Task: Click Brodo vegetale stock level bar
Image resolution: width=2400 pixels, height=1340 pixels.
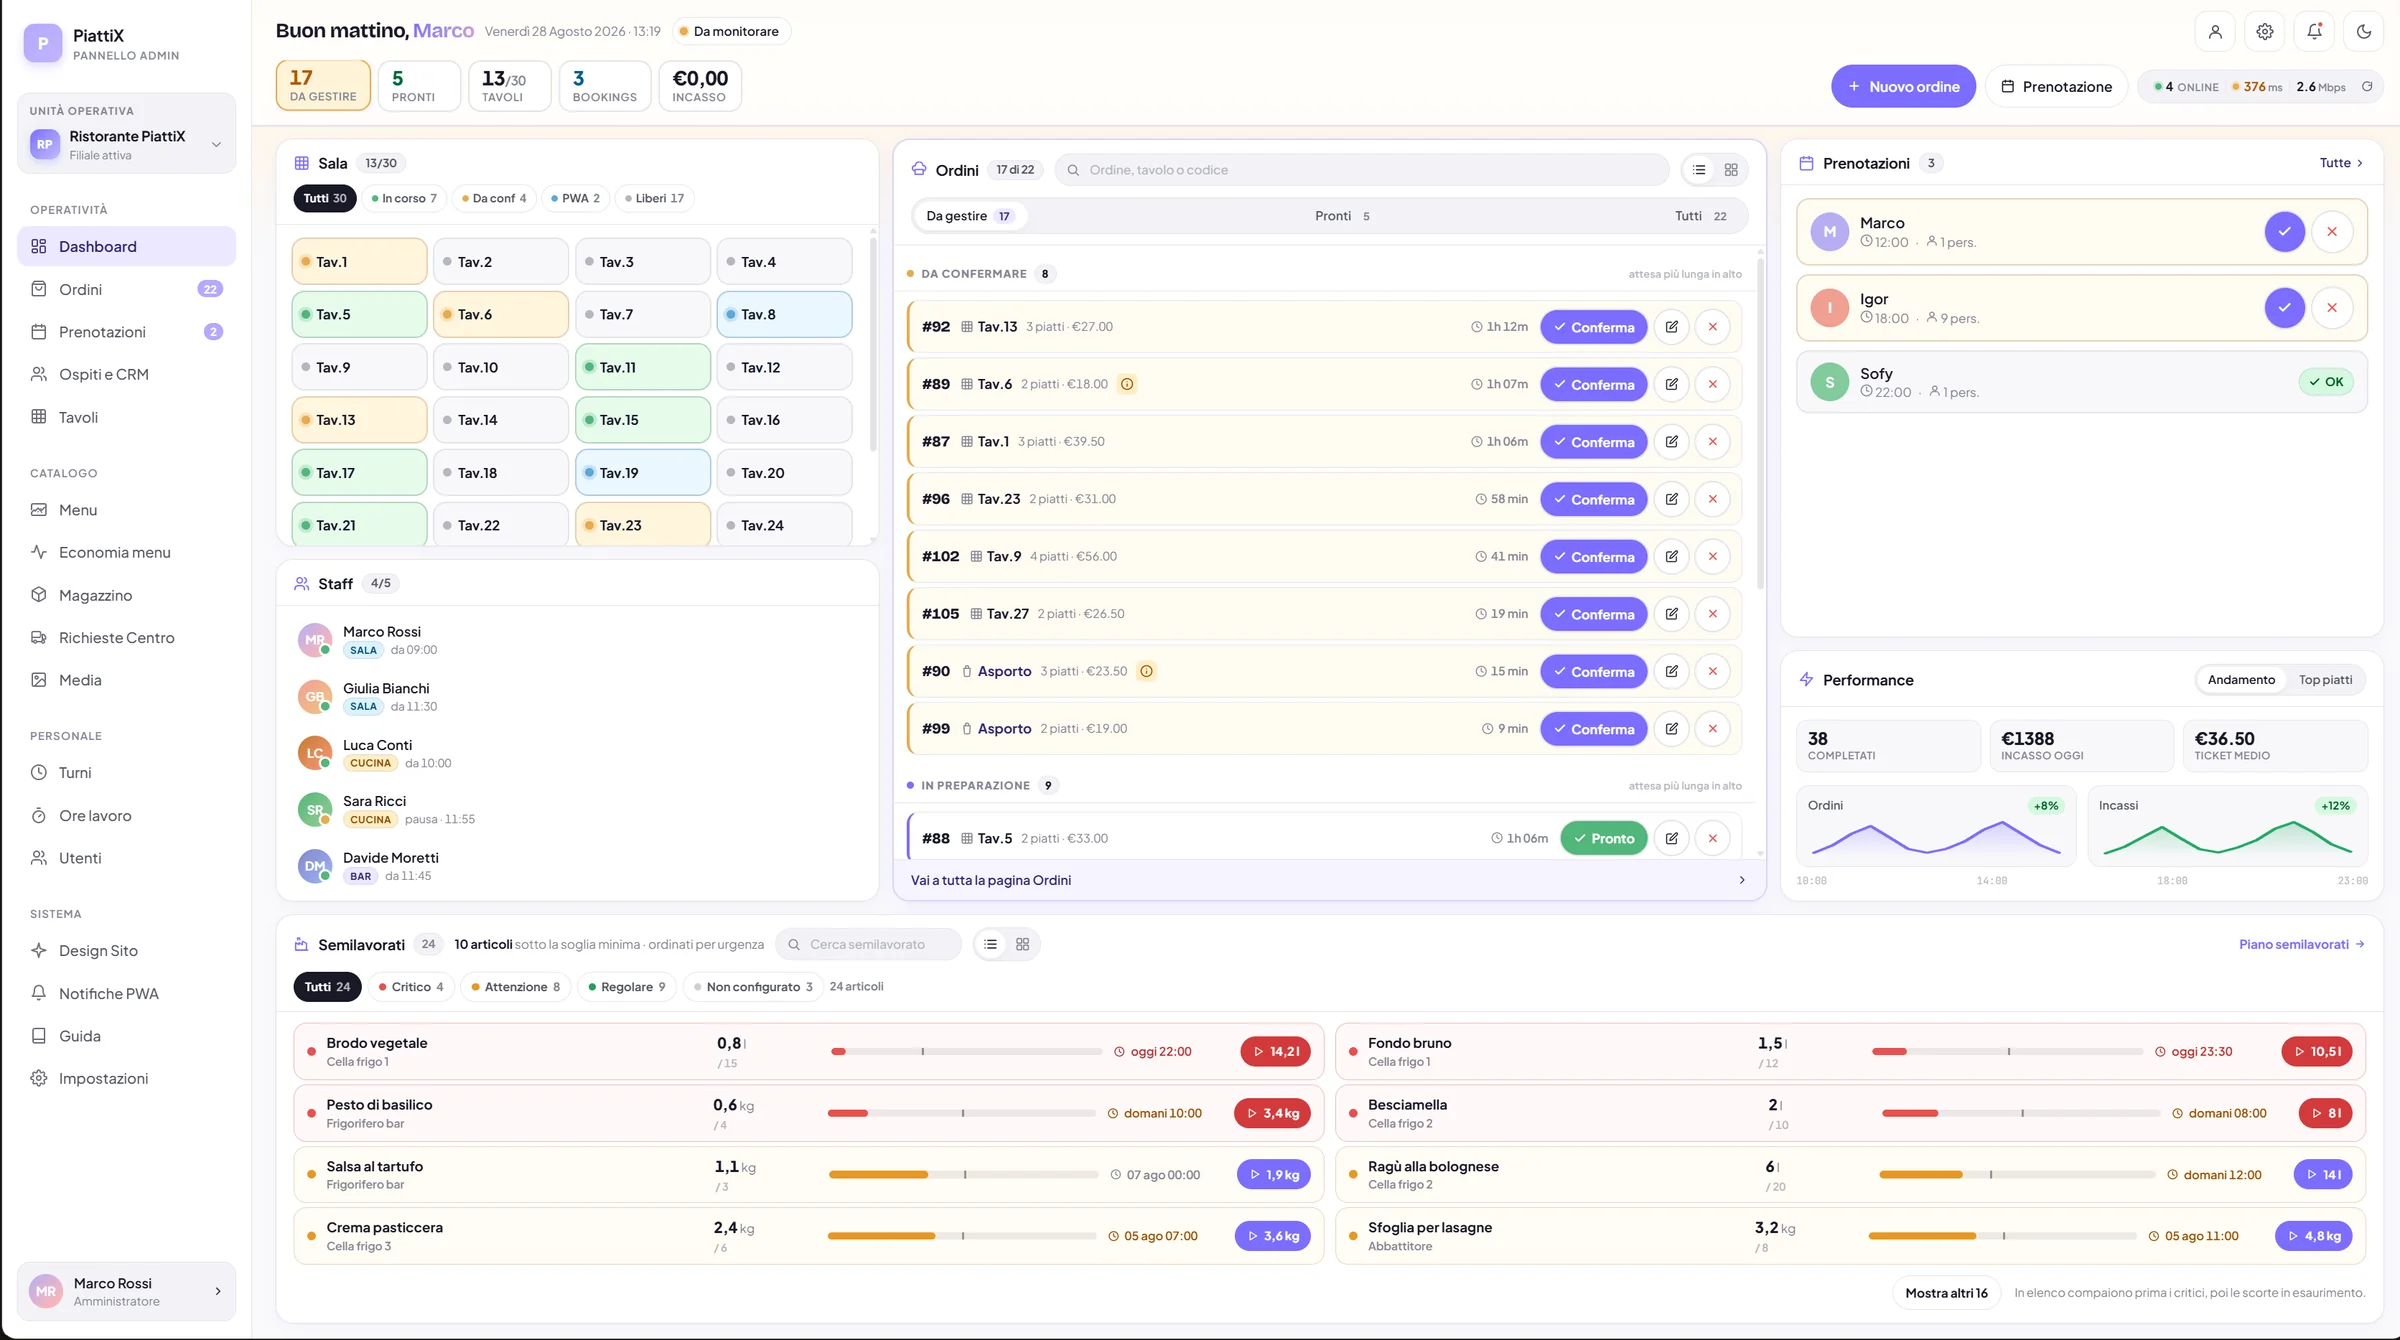Action: click(x=966, y=1051)
